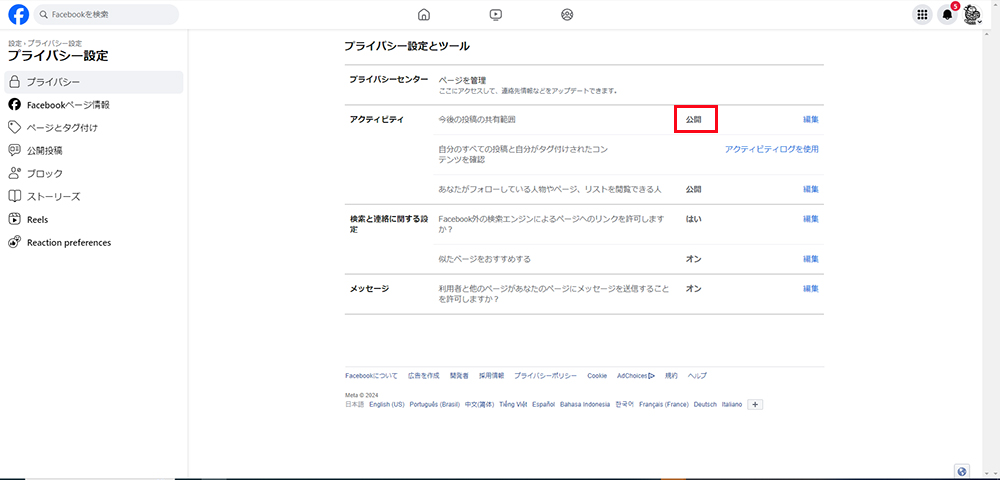Click 日本語 in footer language list
Viewport: 1000px width, 480px height.
coord(355,405)
